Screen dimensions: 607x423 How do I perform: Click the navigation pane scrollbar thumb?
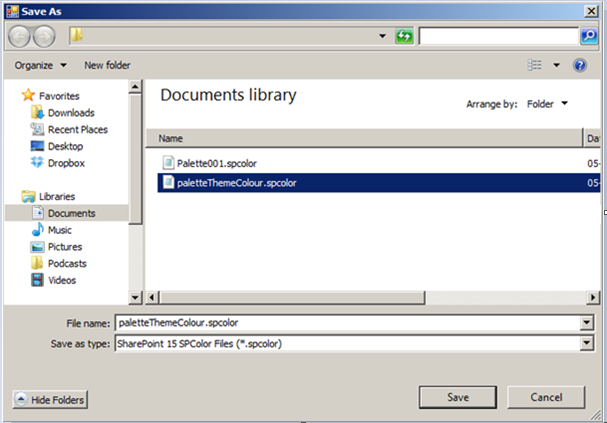pyautogui.click(x=135, y=159)
